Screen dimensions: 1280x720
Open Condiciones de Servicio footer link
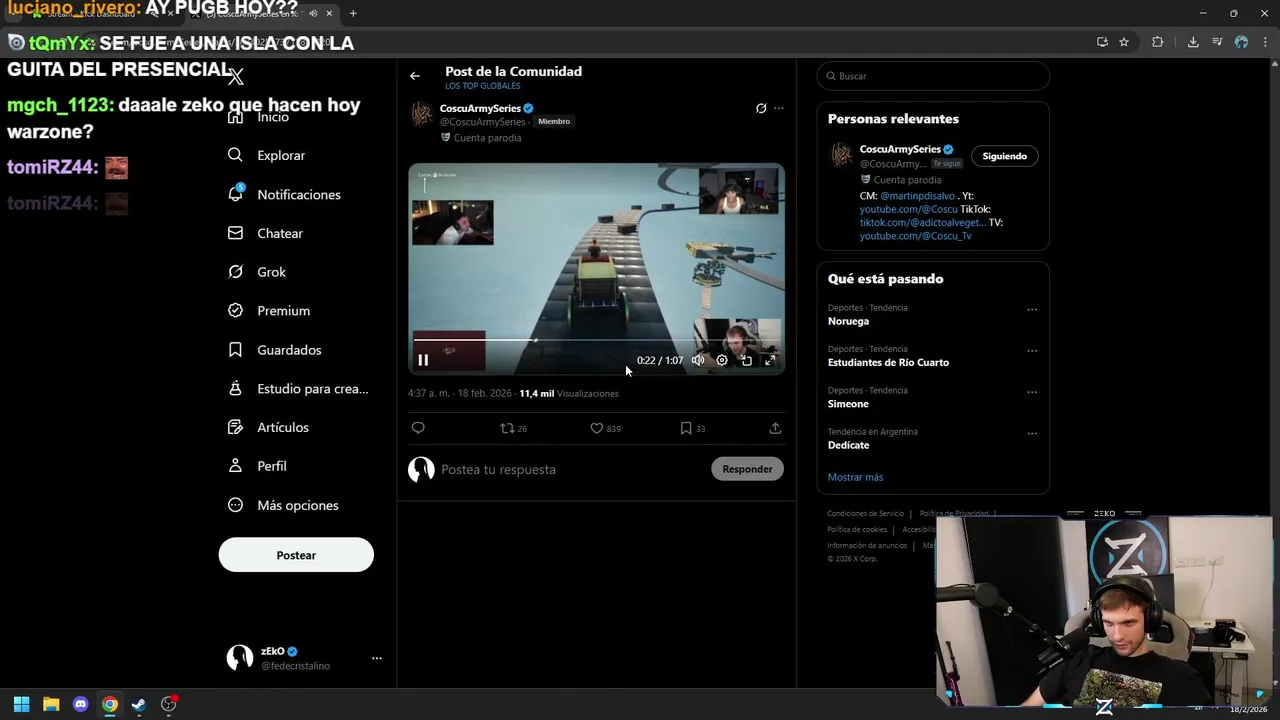(865, 514)
